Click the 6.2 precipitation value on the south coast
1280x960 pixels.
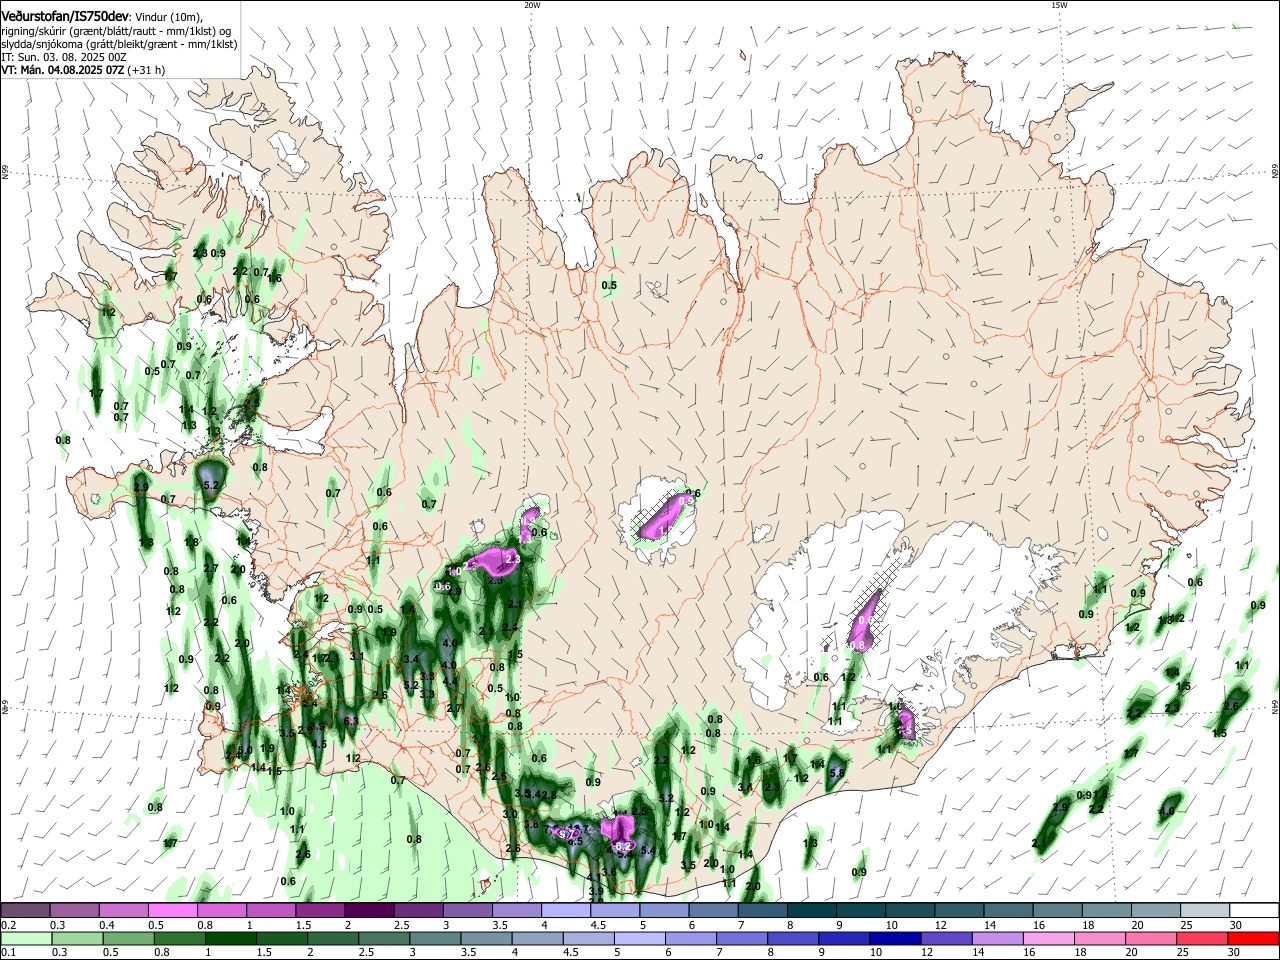(x=622, y=846)
